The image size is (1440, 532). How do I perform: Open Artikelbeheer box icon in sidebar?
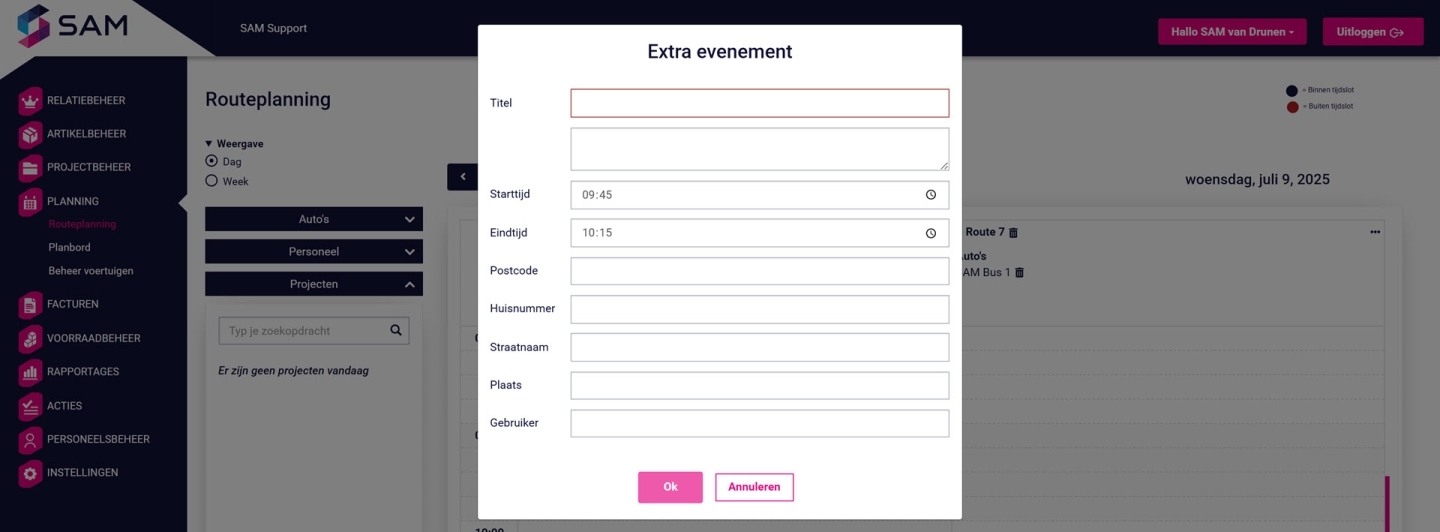pyautogui.click(x=30, y=134)
